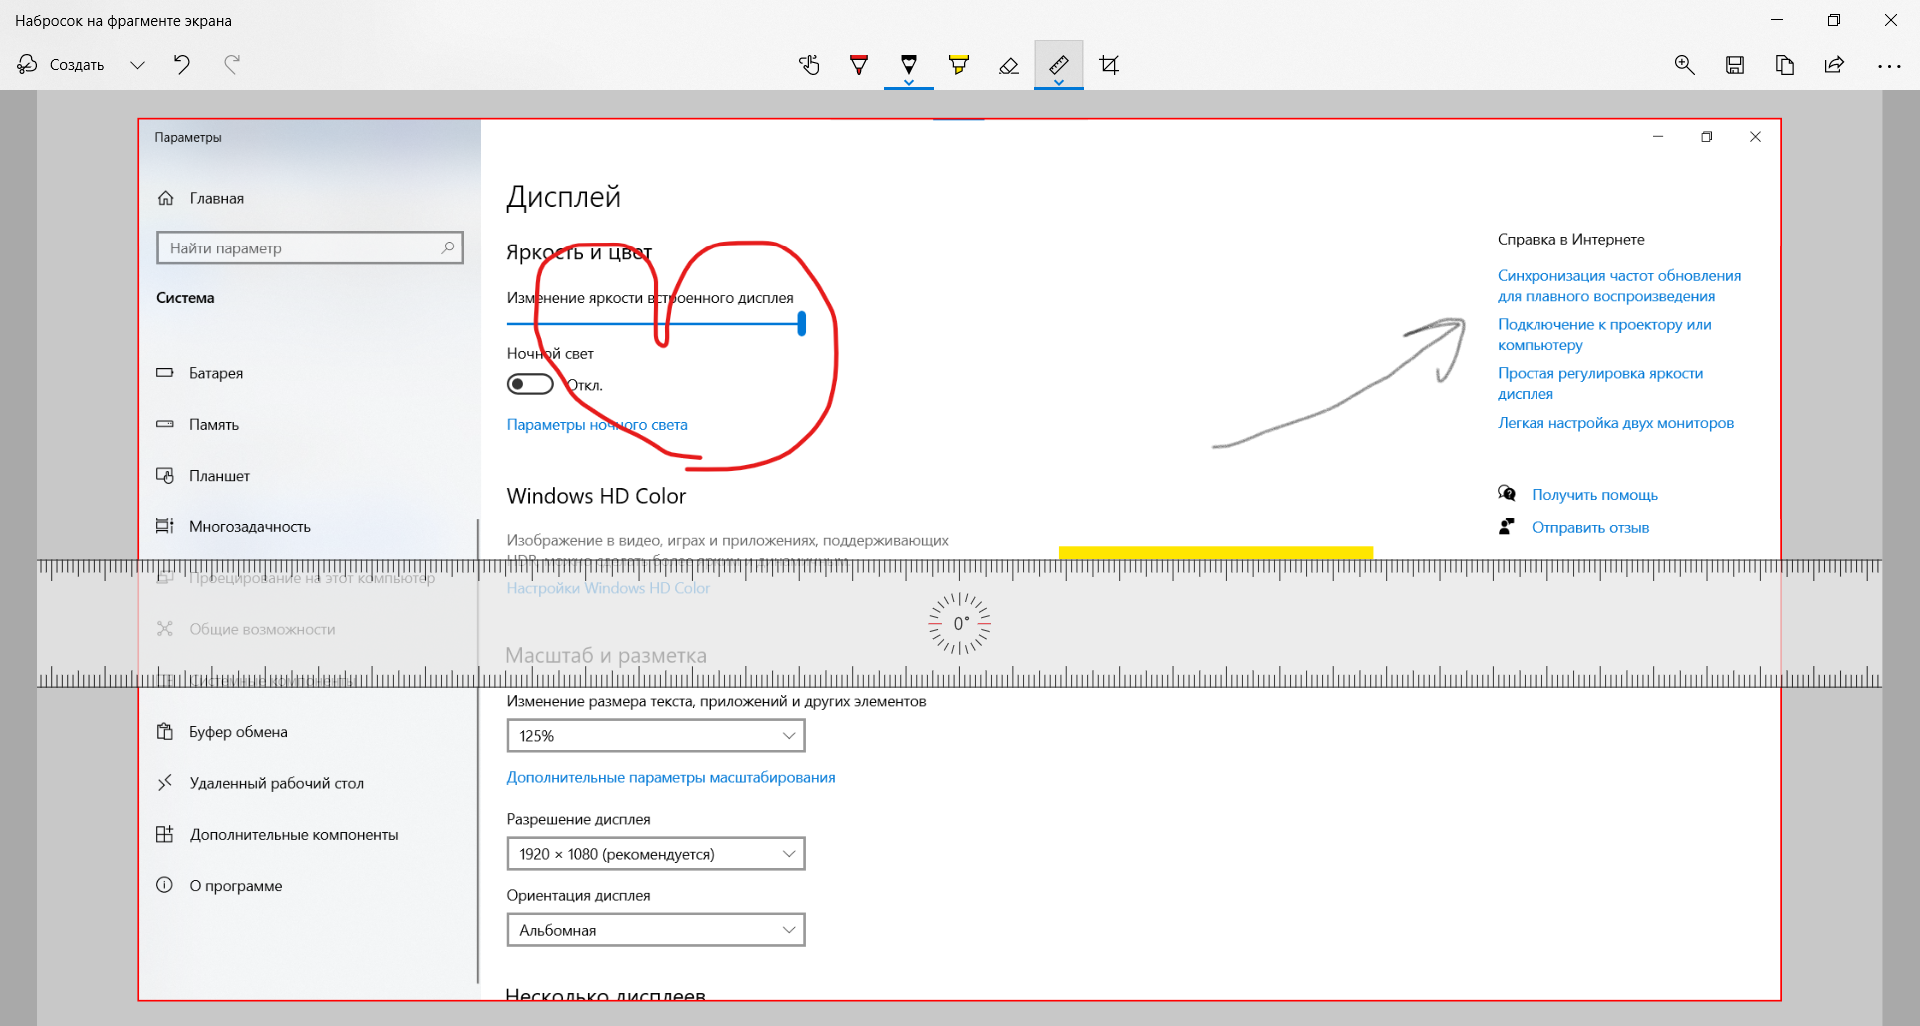1920x1026 pixels.
Task: Select the touch writing tool
Action: [809, 65]
